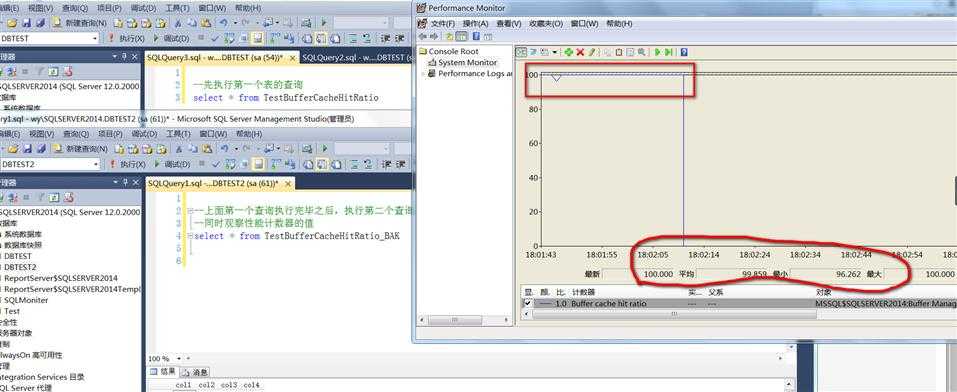The image size is (957, 392).
Task: Click parse checkmark icon in lower SSMS toolbar
Action: 215,164
